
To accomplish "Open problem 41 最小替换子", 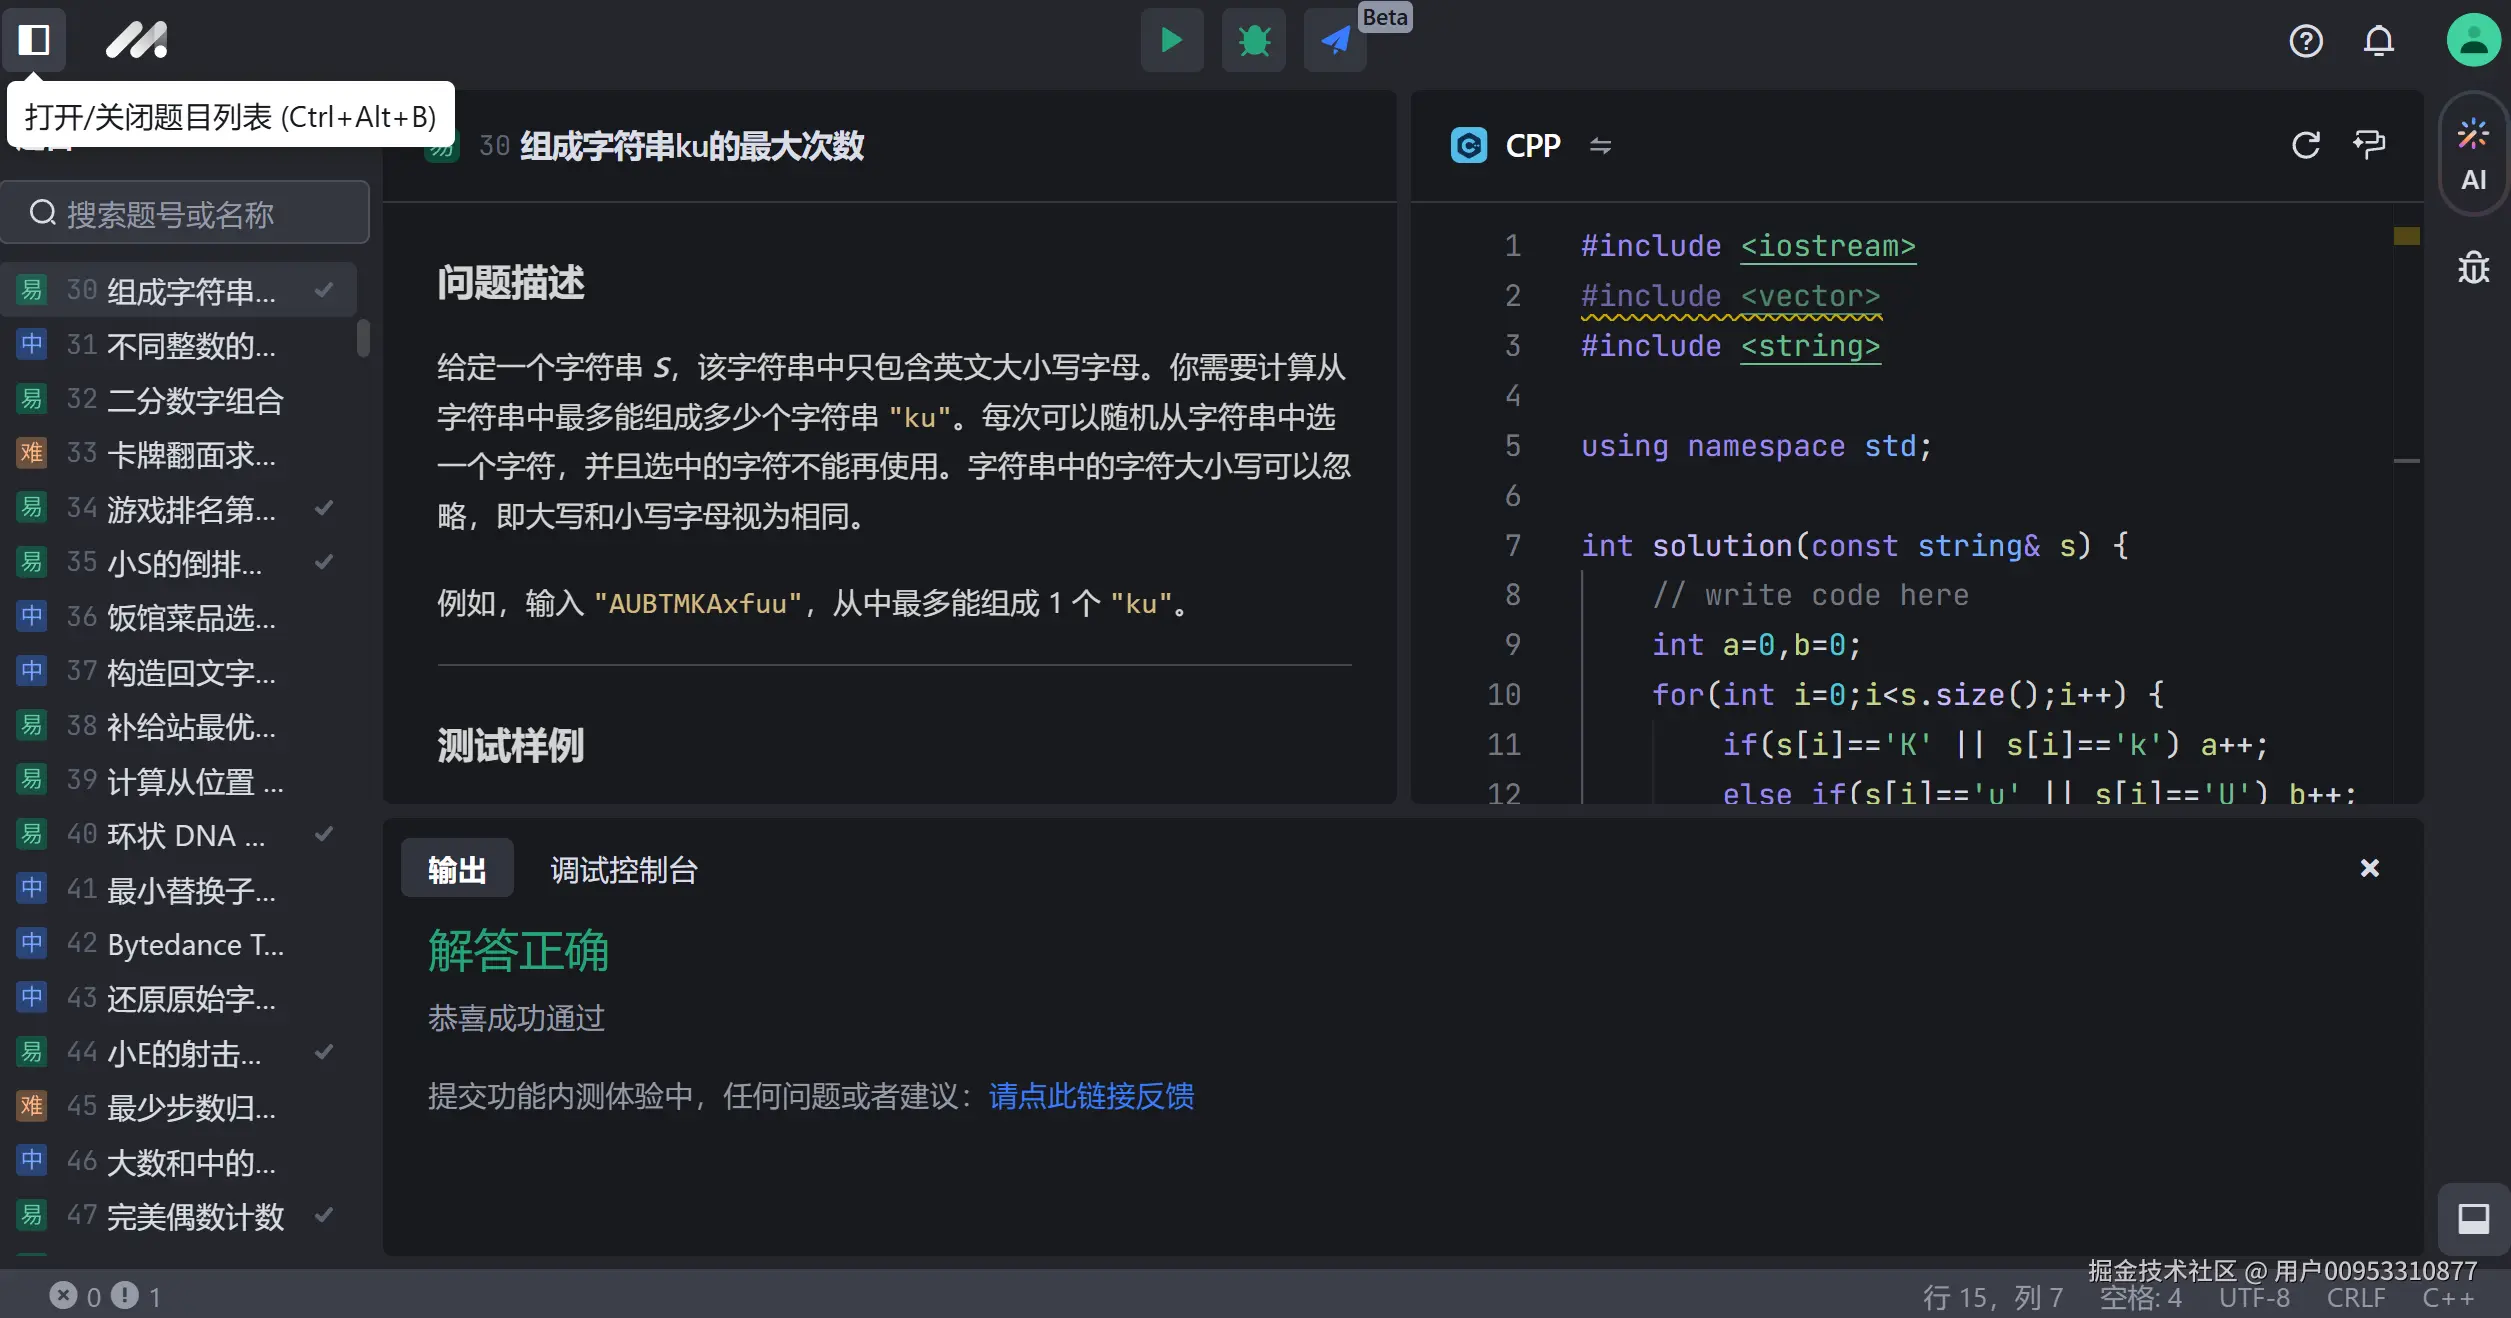I will click(x=178, y=890).
